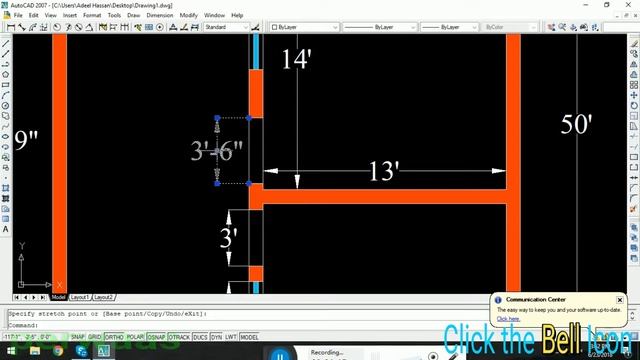Open the Format menu

point(92,15)
